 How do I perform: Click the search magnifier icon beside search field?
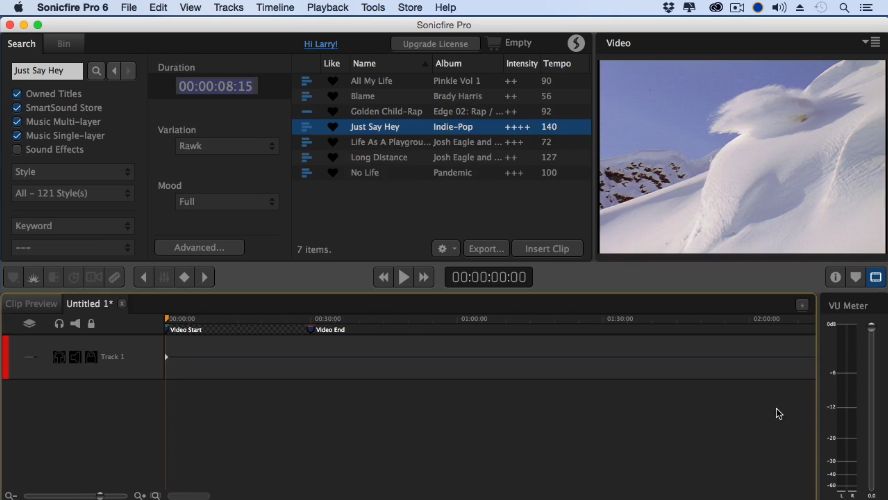coord(96,71)
